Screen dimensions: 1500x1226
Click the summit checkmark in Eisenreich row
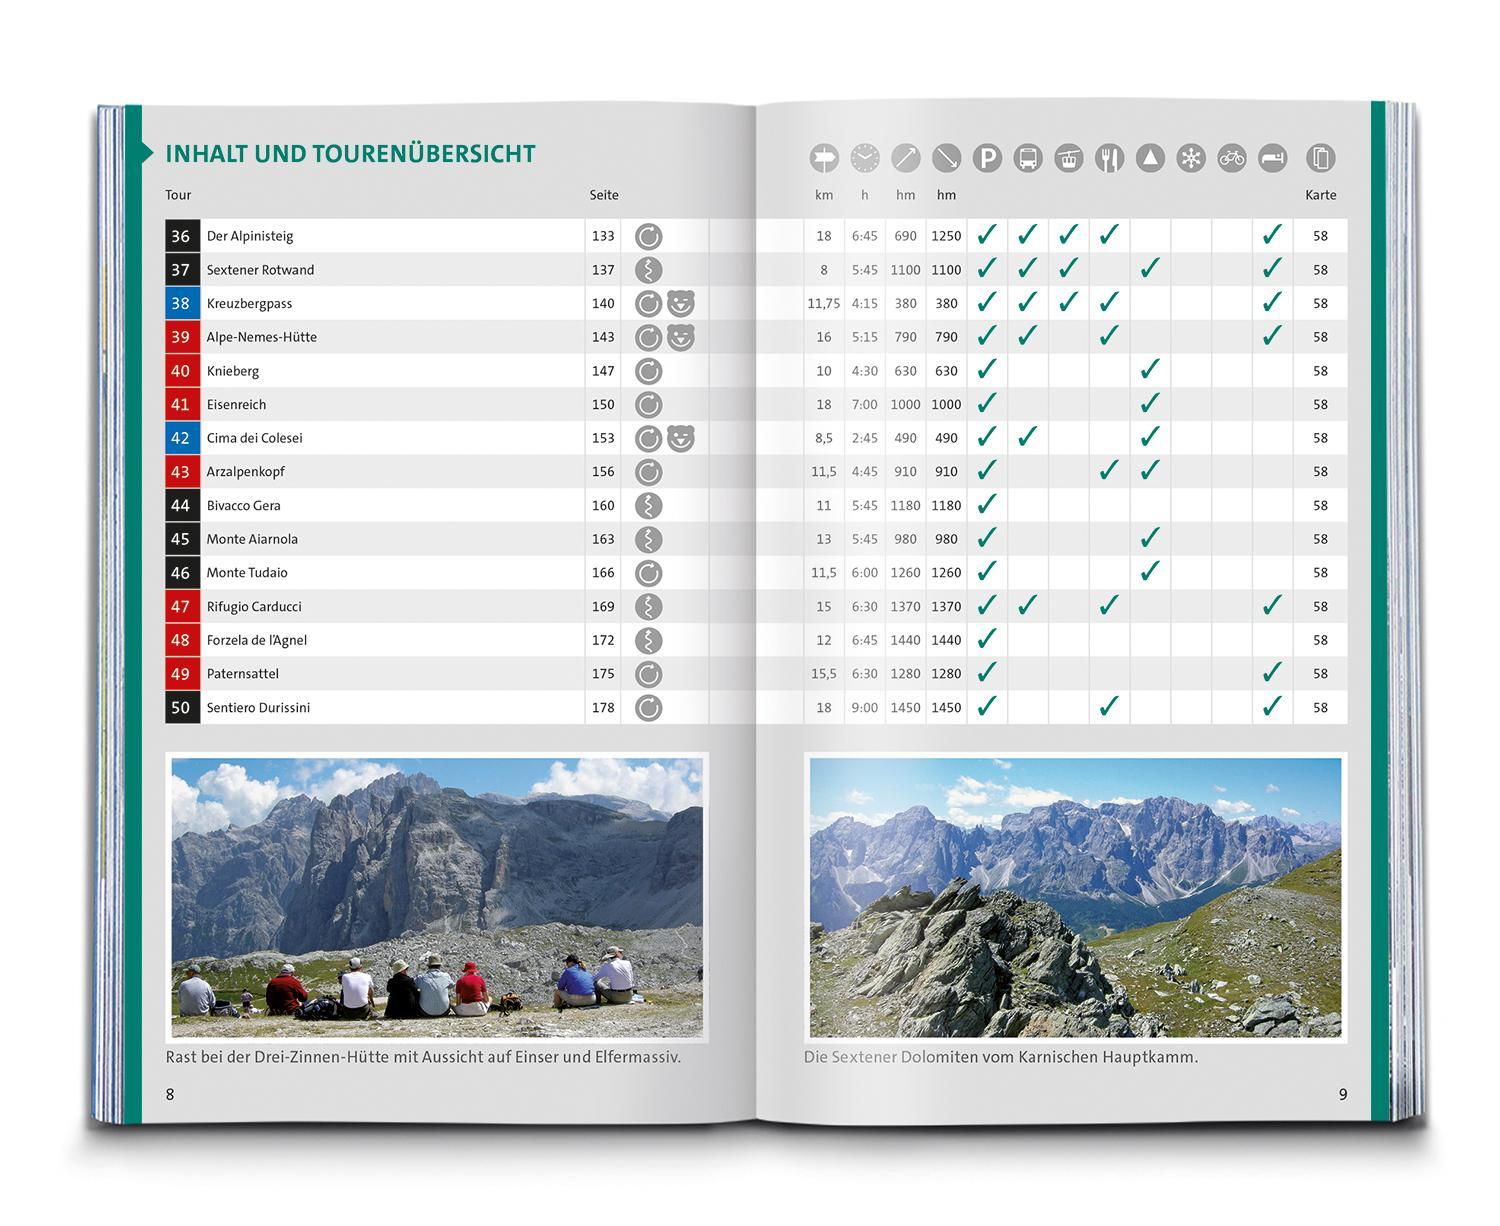click(1150, 403)
